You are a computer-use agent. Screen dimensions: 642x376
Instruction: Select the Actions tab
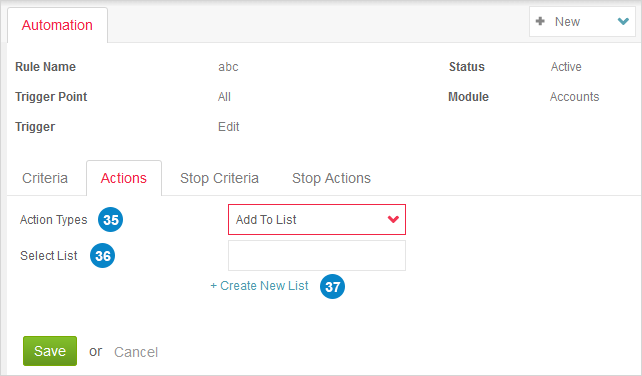(124, 178)
